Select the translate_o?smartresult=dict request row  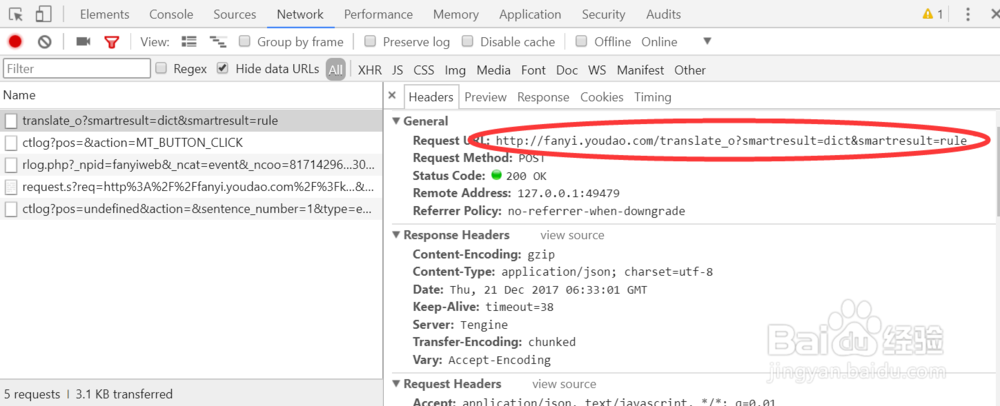[191, 121]
